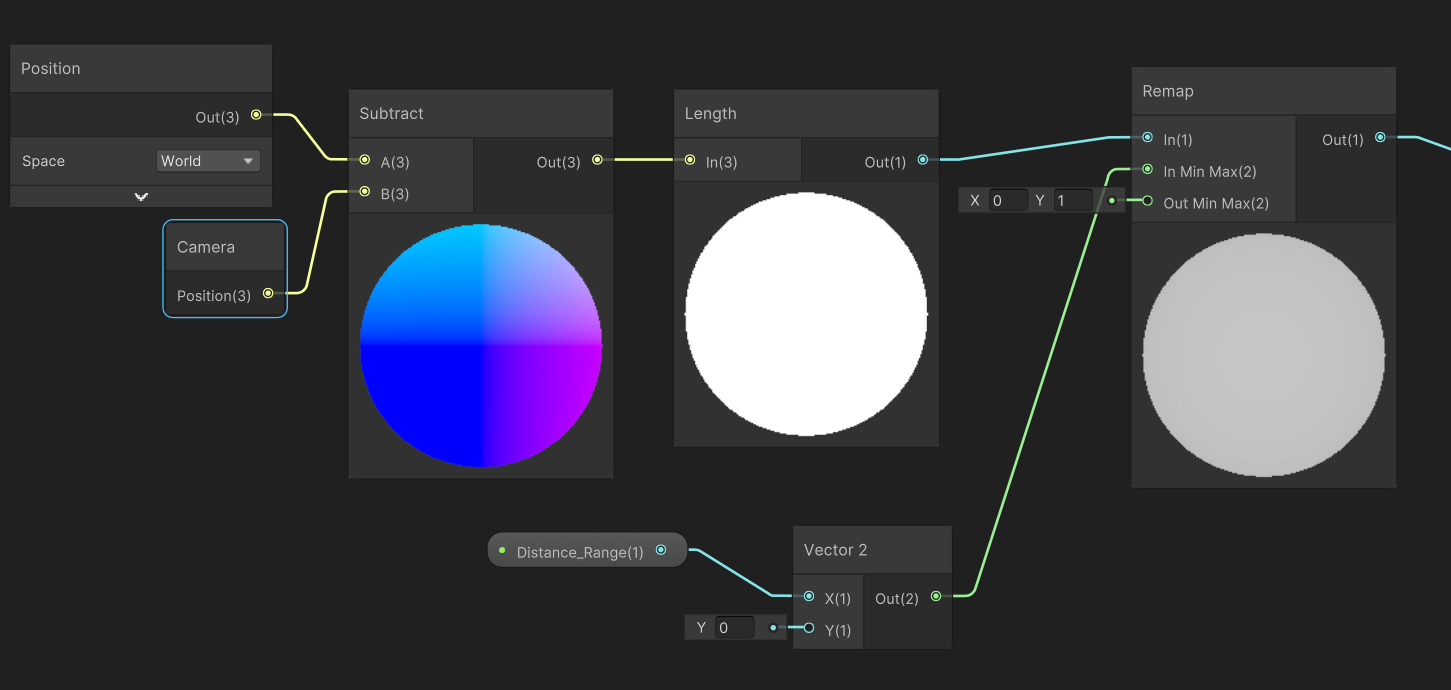Open the Space dropdown set to World

(x=208, y=161)
